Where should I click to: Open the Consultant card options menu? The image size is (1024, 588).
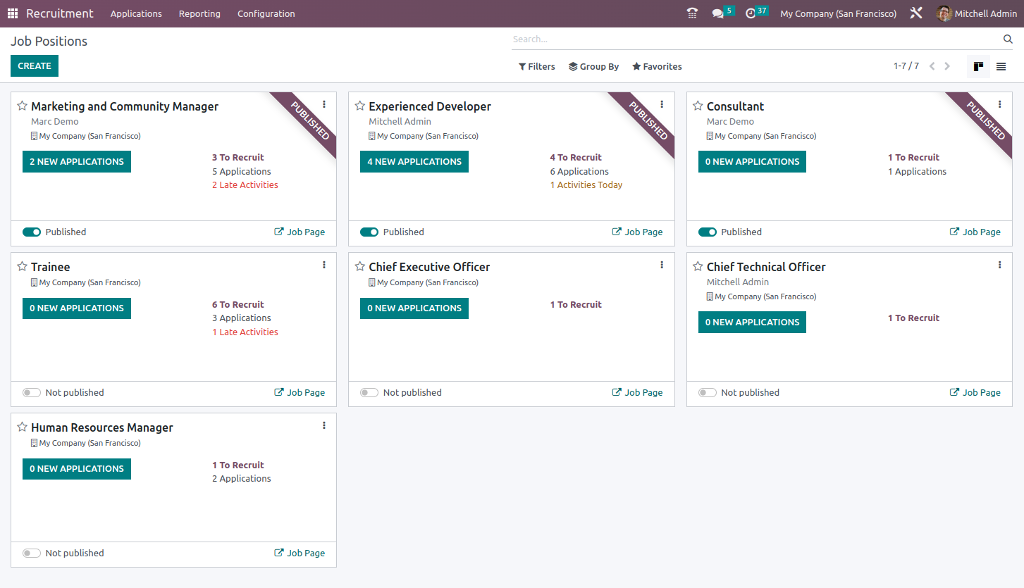(1000, 104)
